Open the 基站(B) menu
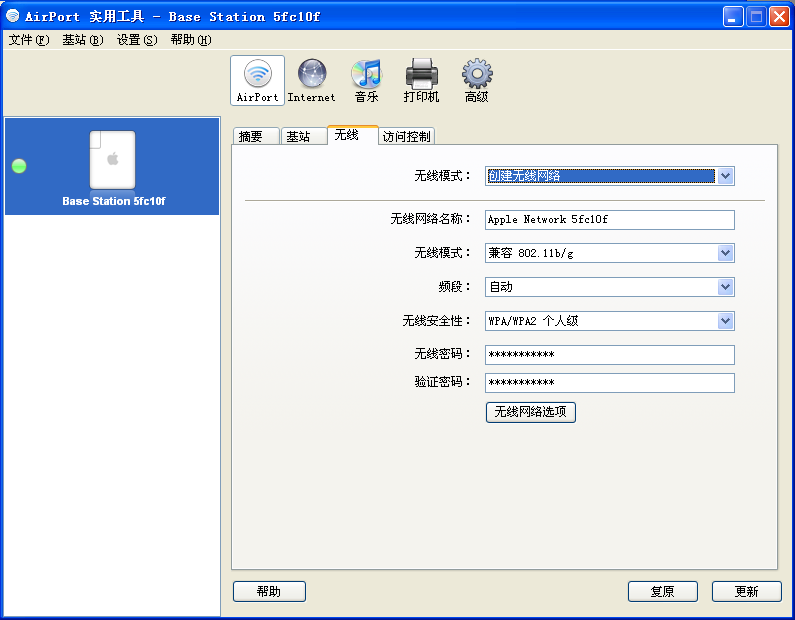The height and width of the screenshot is (620, 795). tap(83, 40)
